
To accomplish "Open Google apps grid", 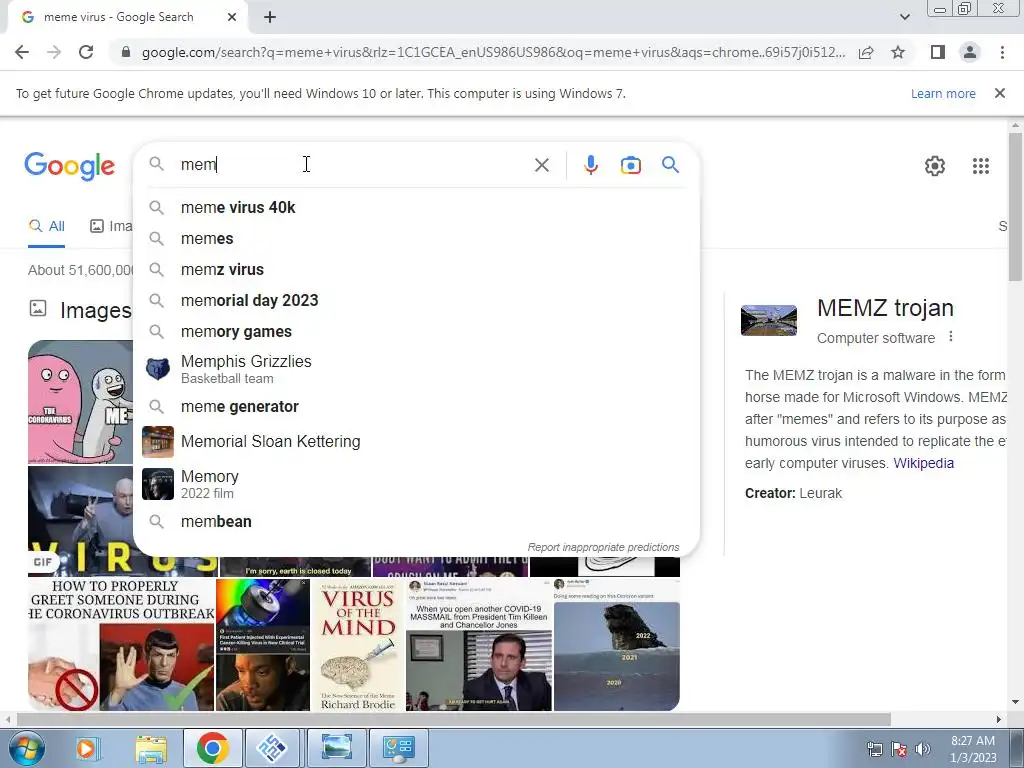I will pos(980,166).
